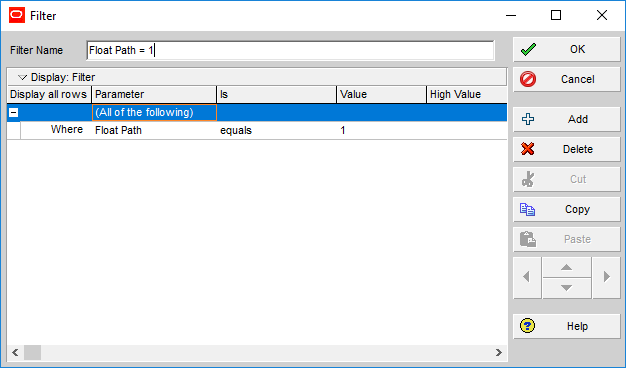Cut the selected filter row
This screenshot has height=368, width=626.
point(567,179)
